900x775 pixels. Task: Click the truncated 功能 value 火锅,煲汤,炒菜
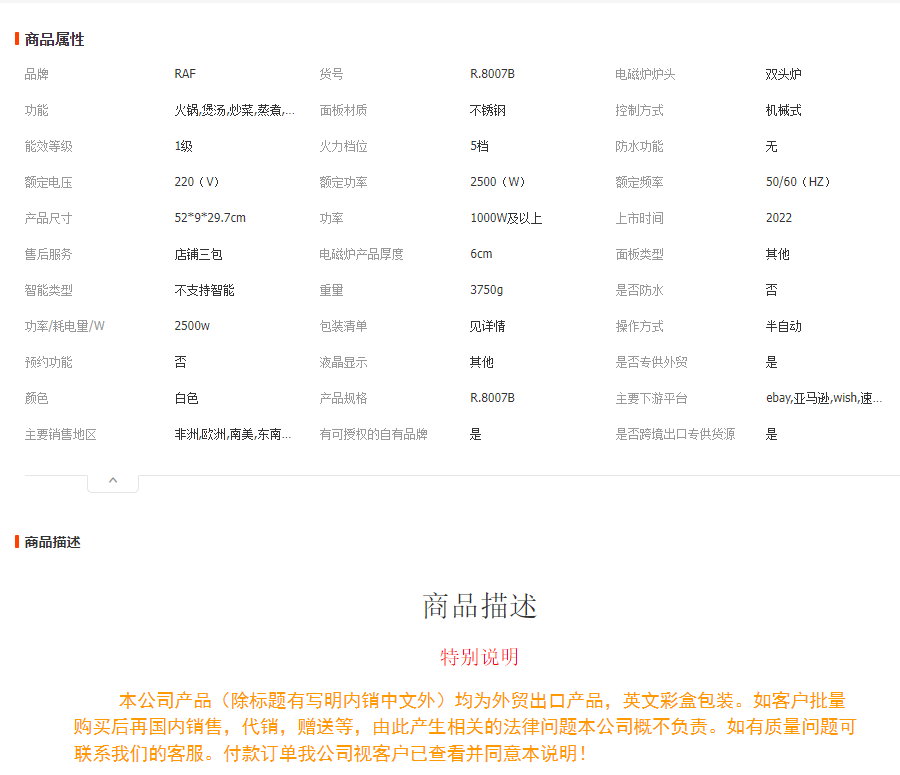coord(234,110)
